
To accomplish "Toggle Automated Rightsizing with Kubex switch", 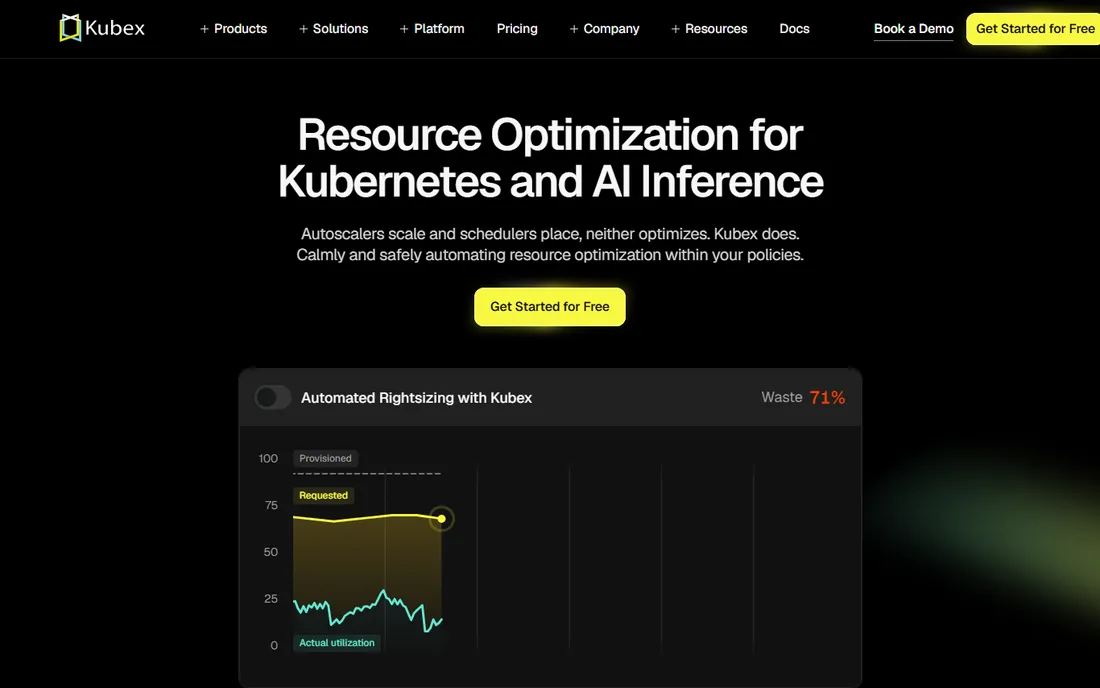I will coord(273,398).
